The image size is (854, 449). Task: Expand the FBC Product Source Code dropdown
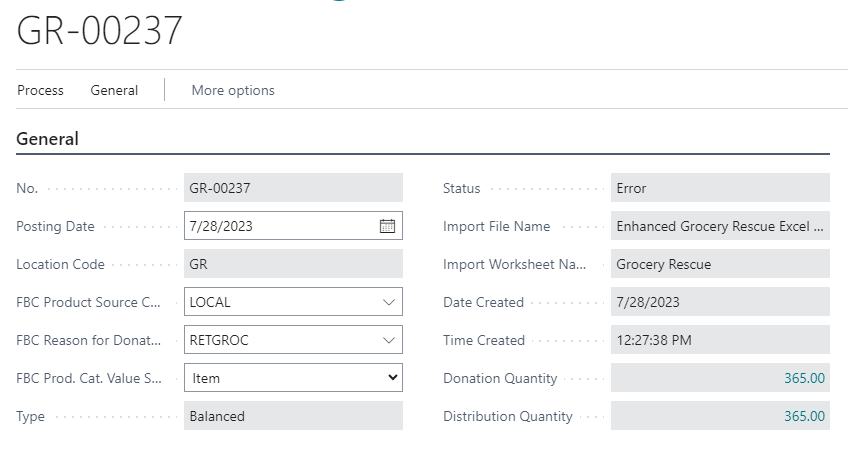pos(388,302)
